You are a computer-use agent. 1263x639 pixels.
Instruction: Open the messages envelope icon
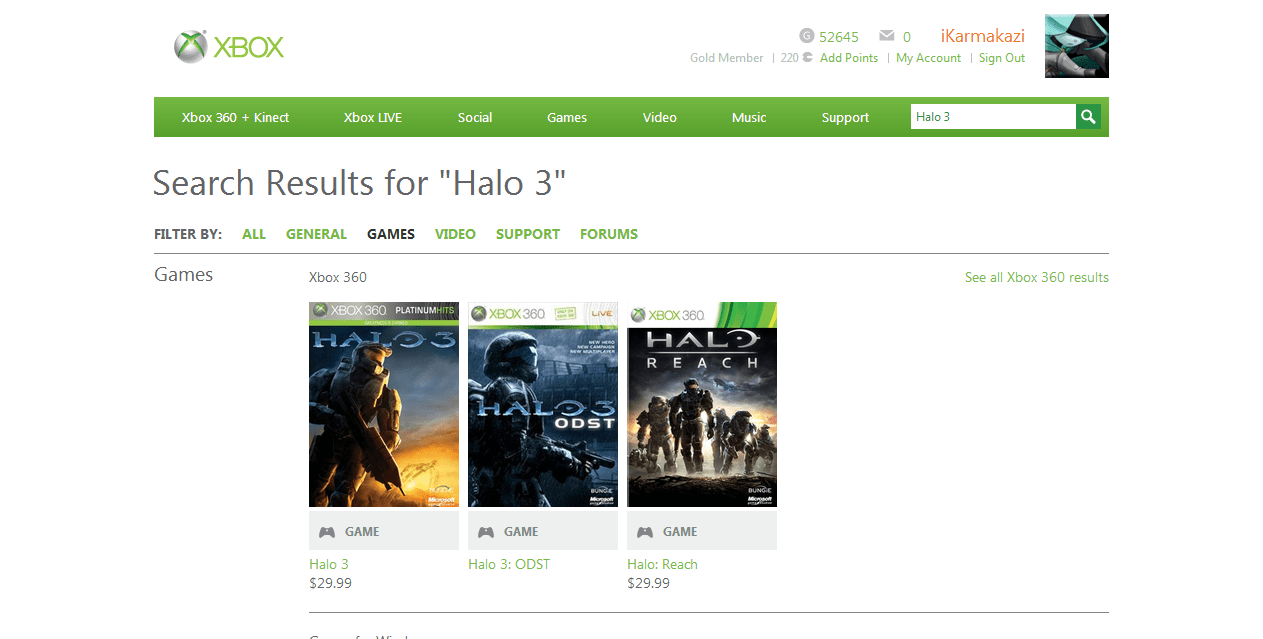click(886, 36)
